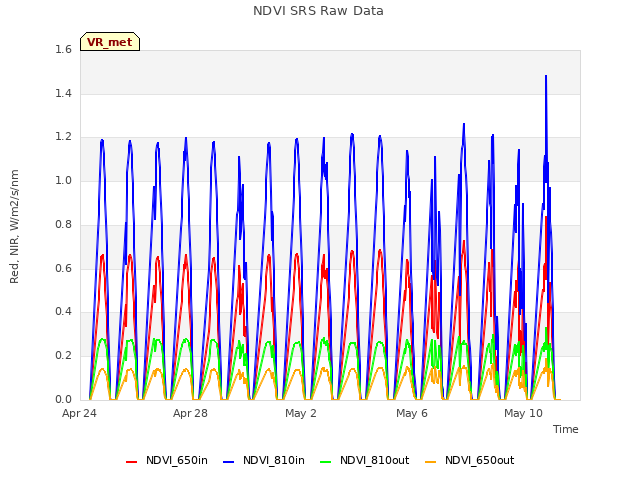Toggle the NDVI_810in legend entry
The image size is (640, 480).
[264, 461]
